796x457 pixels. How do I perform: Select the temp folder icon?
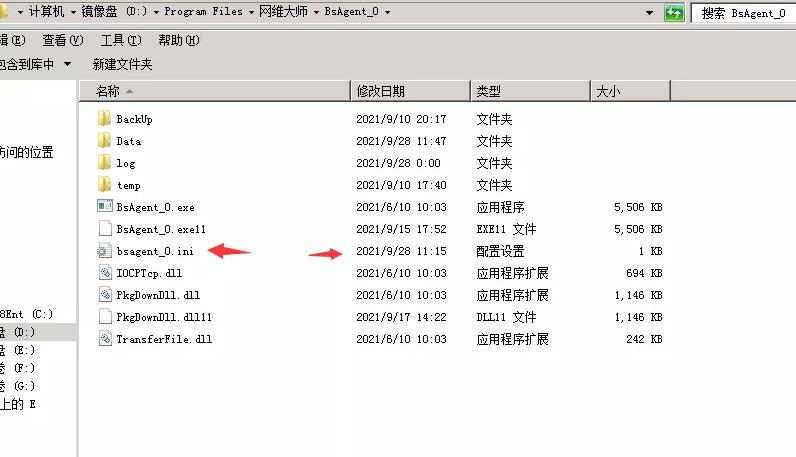(x=104, y=184)
